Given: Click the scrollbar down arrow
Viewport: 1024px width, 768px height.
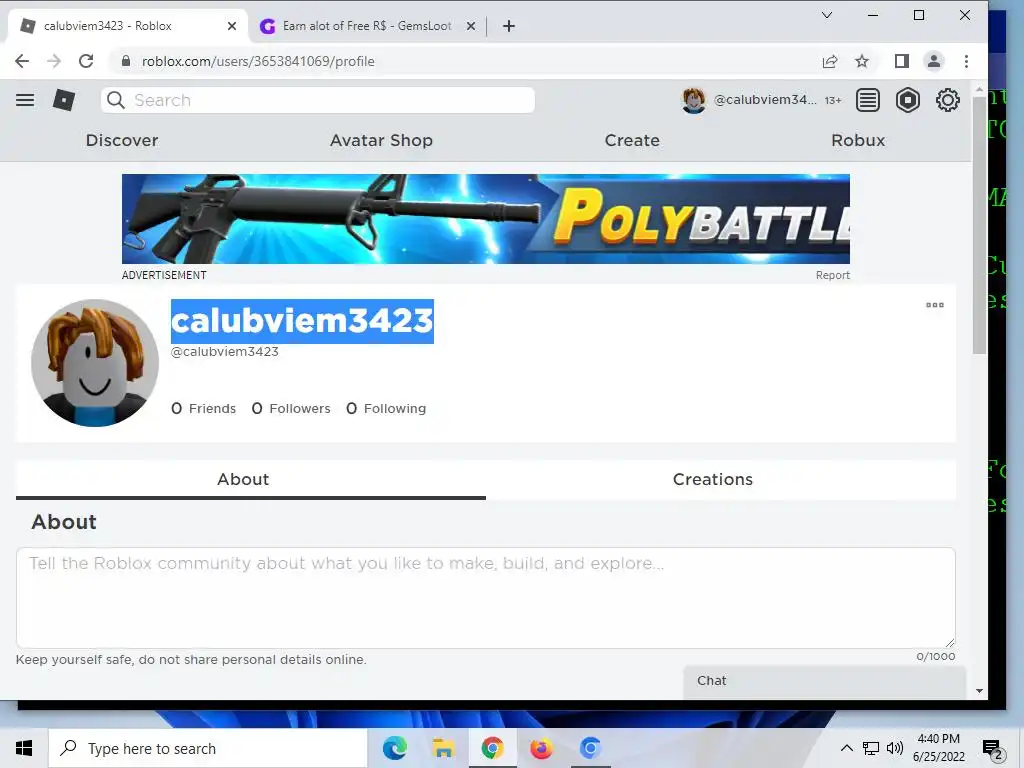Looking at the screenshot, I should pos(979,690).
